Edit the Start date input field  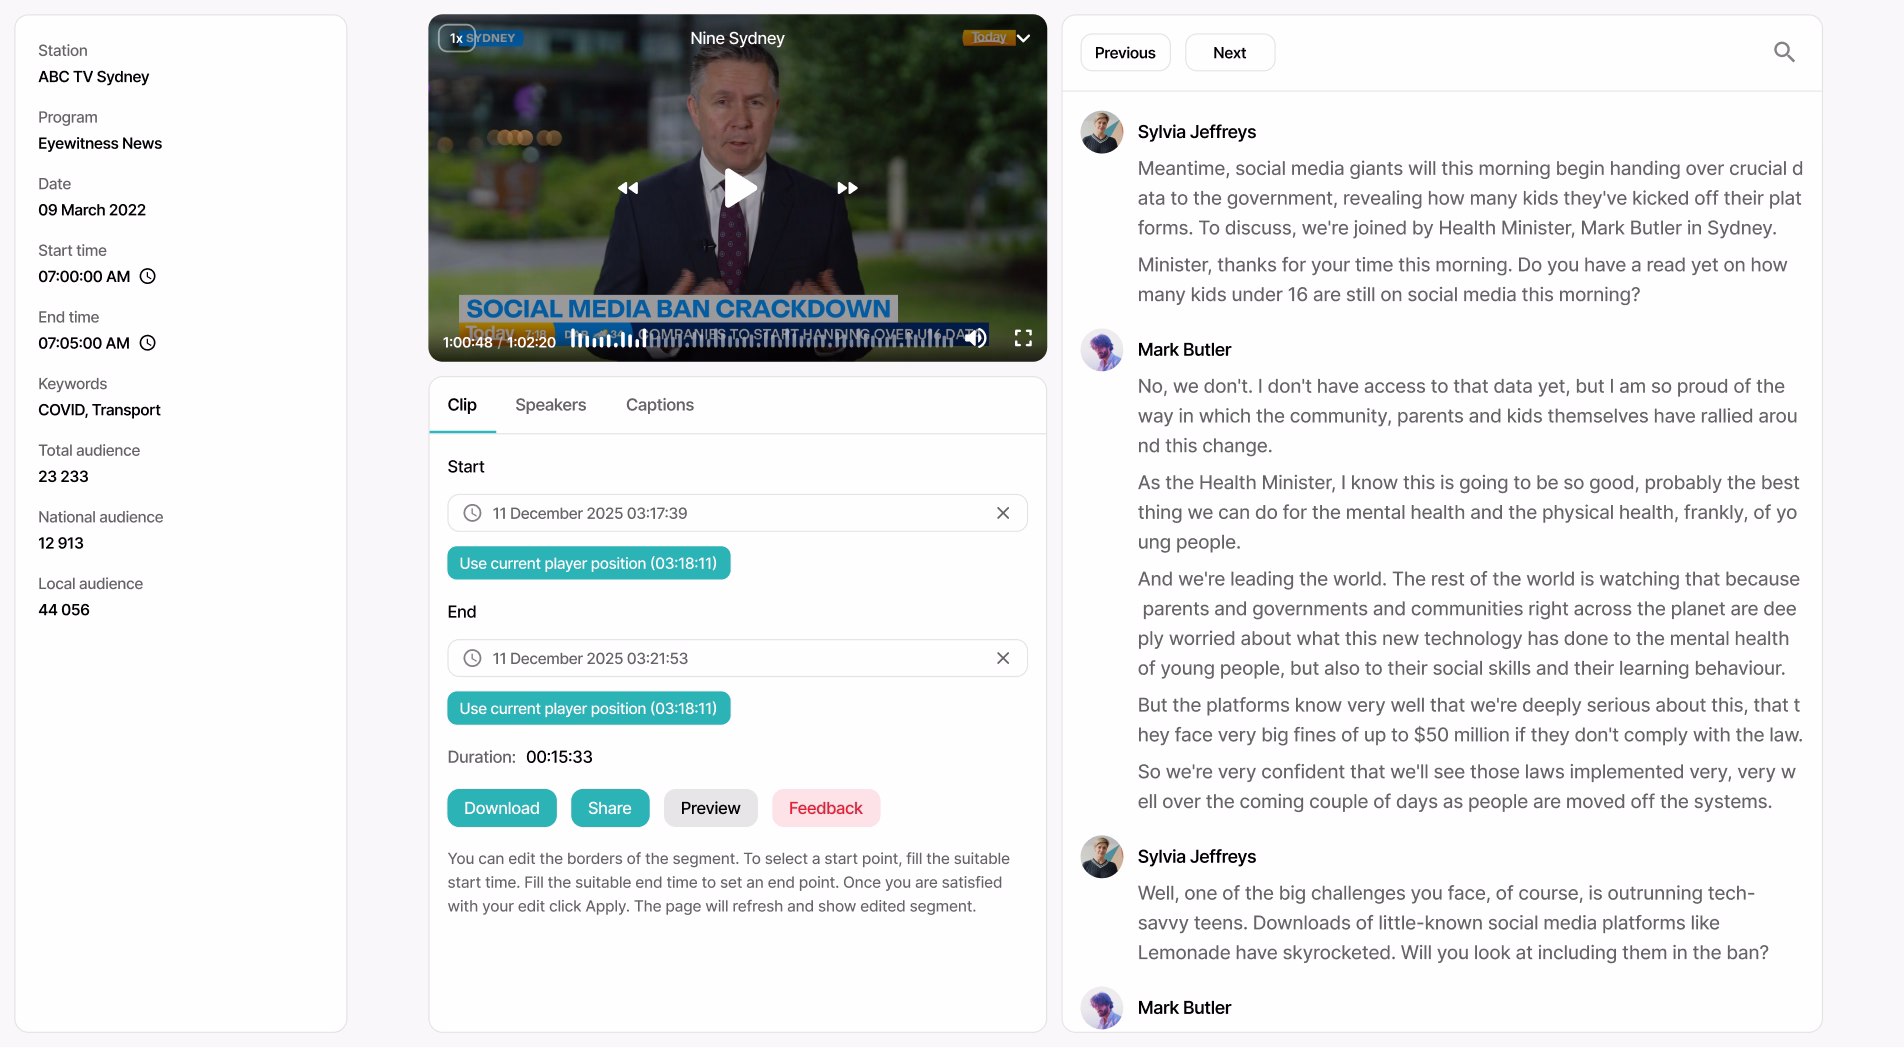tap(737, 513)
